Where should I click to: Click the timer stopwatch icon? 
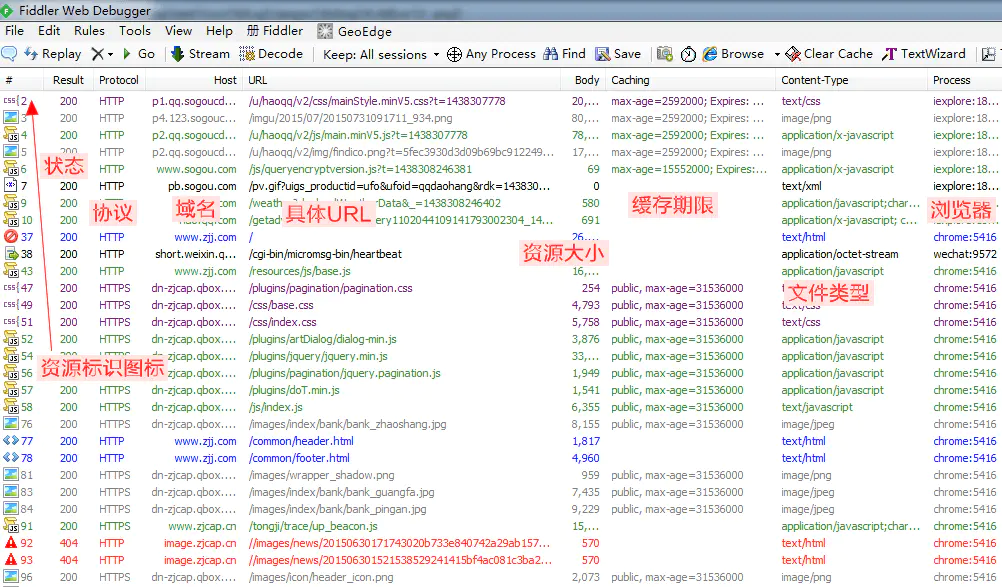tap(688, 54)
